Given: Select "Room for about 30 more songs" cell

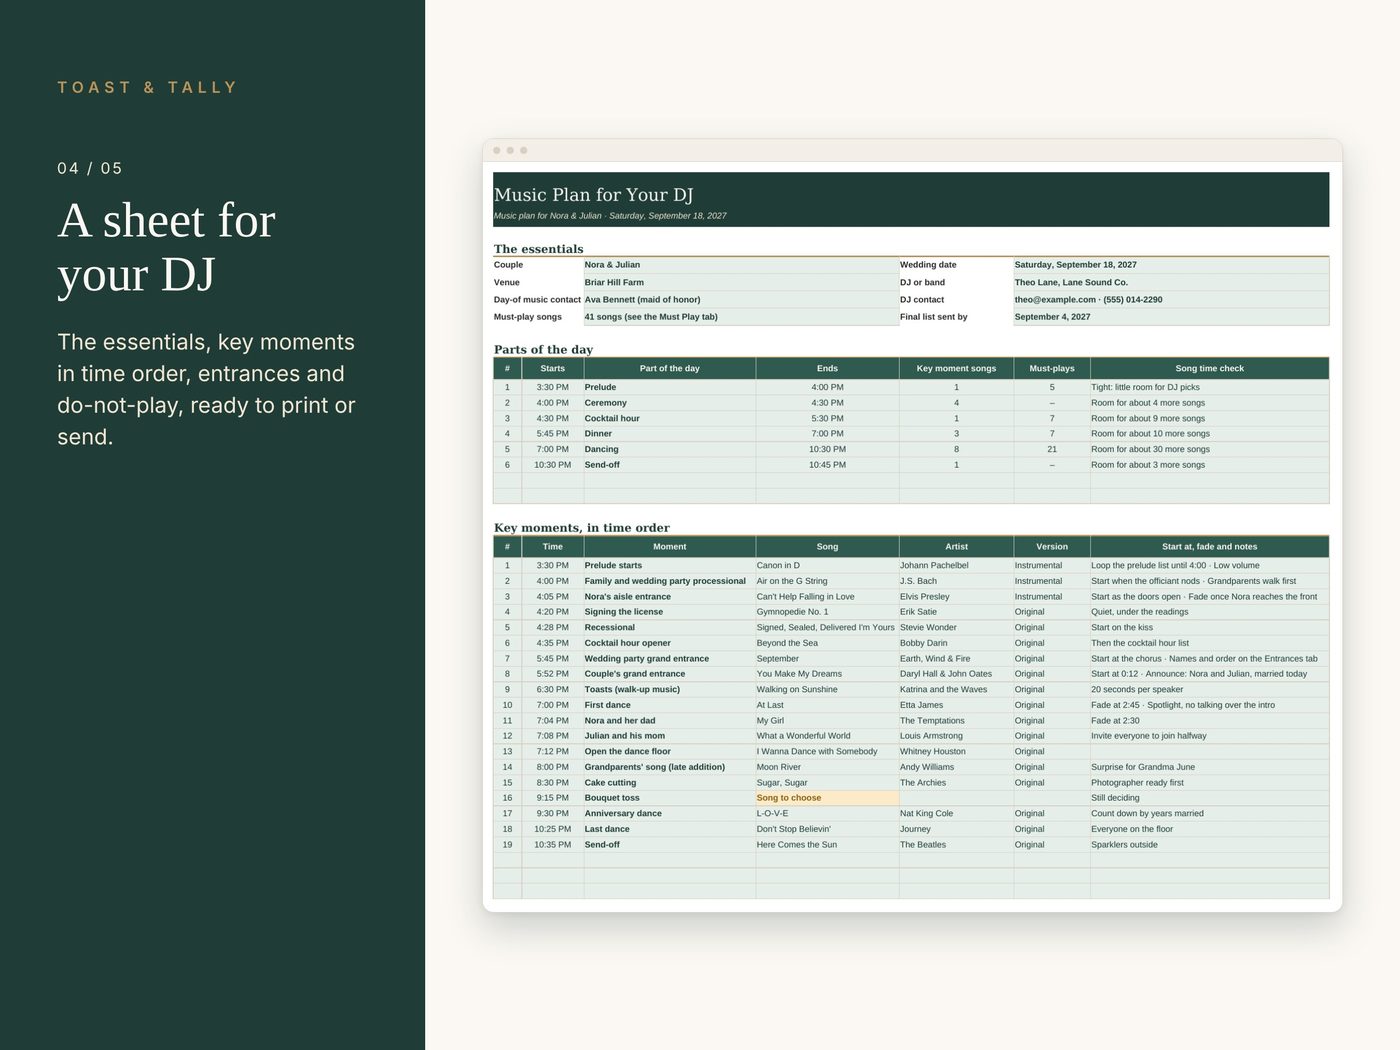Looking at the screenshot, I should 1209,450.
